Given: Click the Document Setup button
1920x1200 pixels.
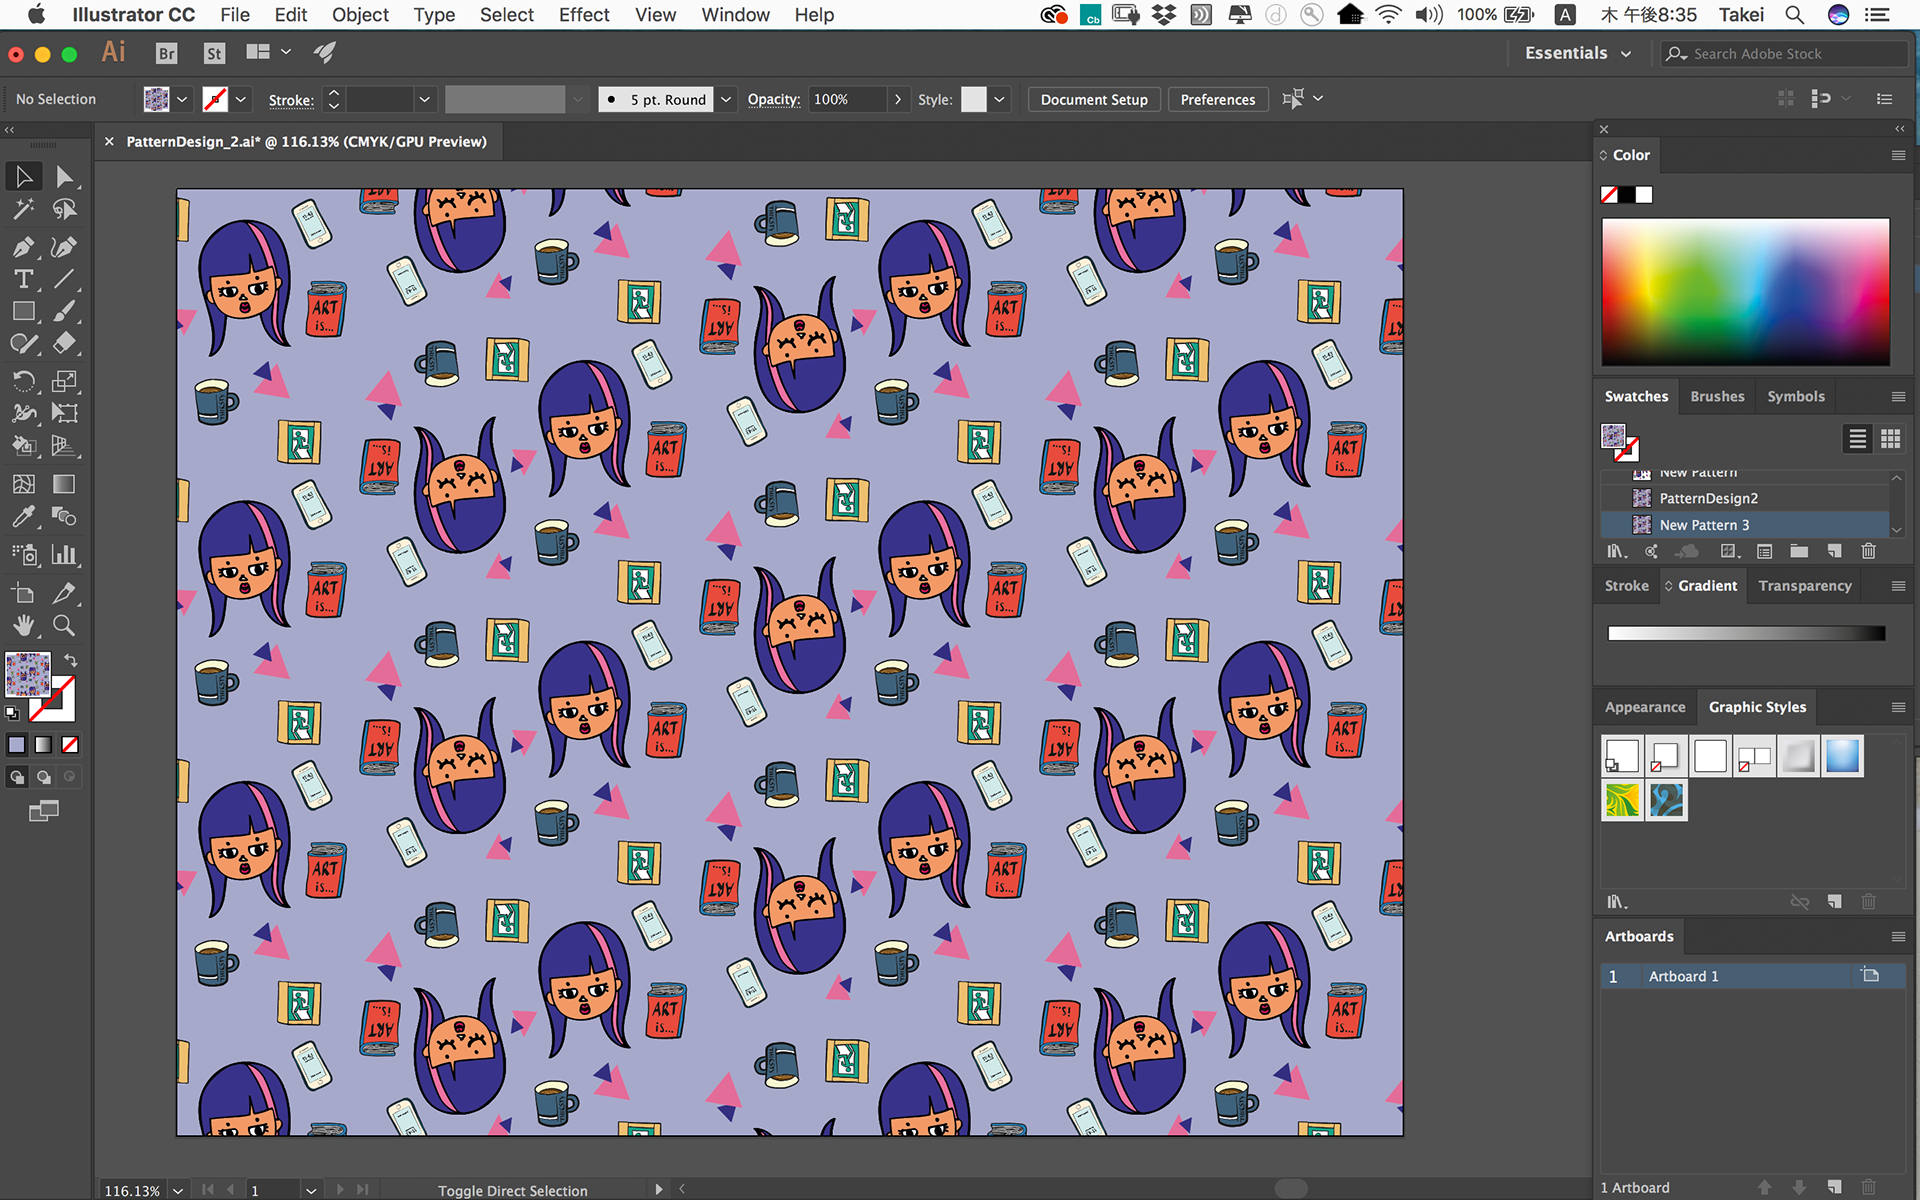Looking at the screenshot, I should (1094, 99).
